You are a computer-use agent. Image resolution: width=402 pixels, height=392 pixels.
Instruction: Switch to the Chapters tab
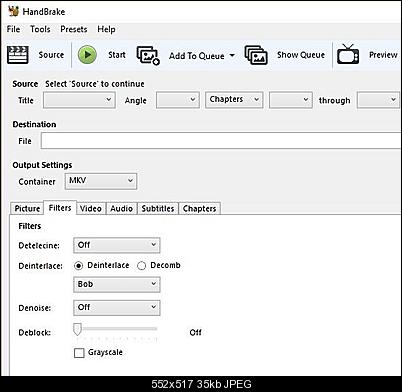199,209
